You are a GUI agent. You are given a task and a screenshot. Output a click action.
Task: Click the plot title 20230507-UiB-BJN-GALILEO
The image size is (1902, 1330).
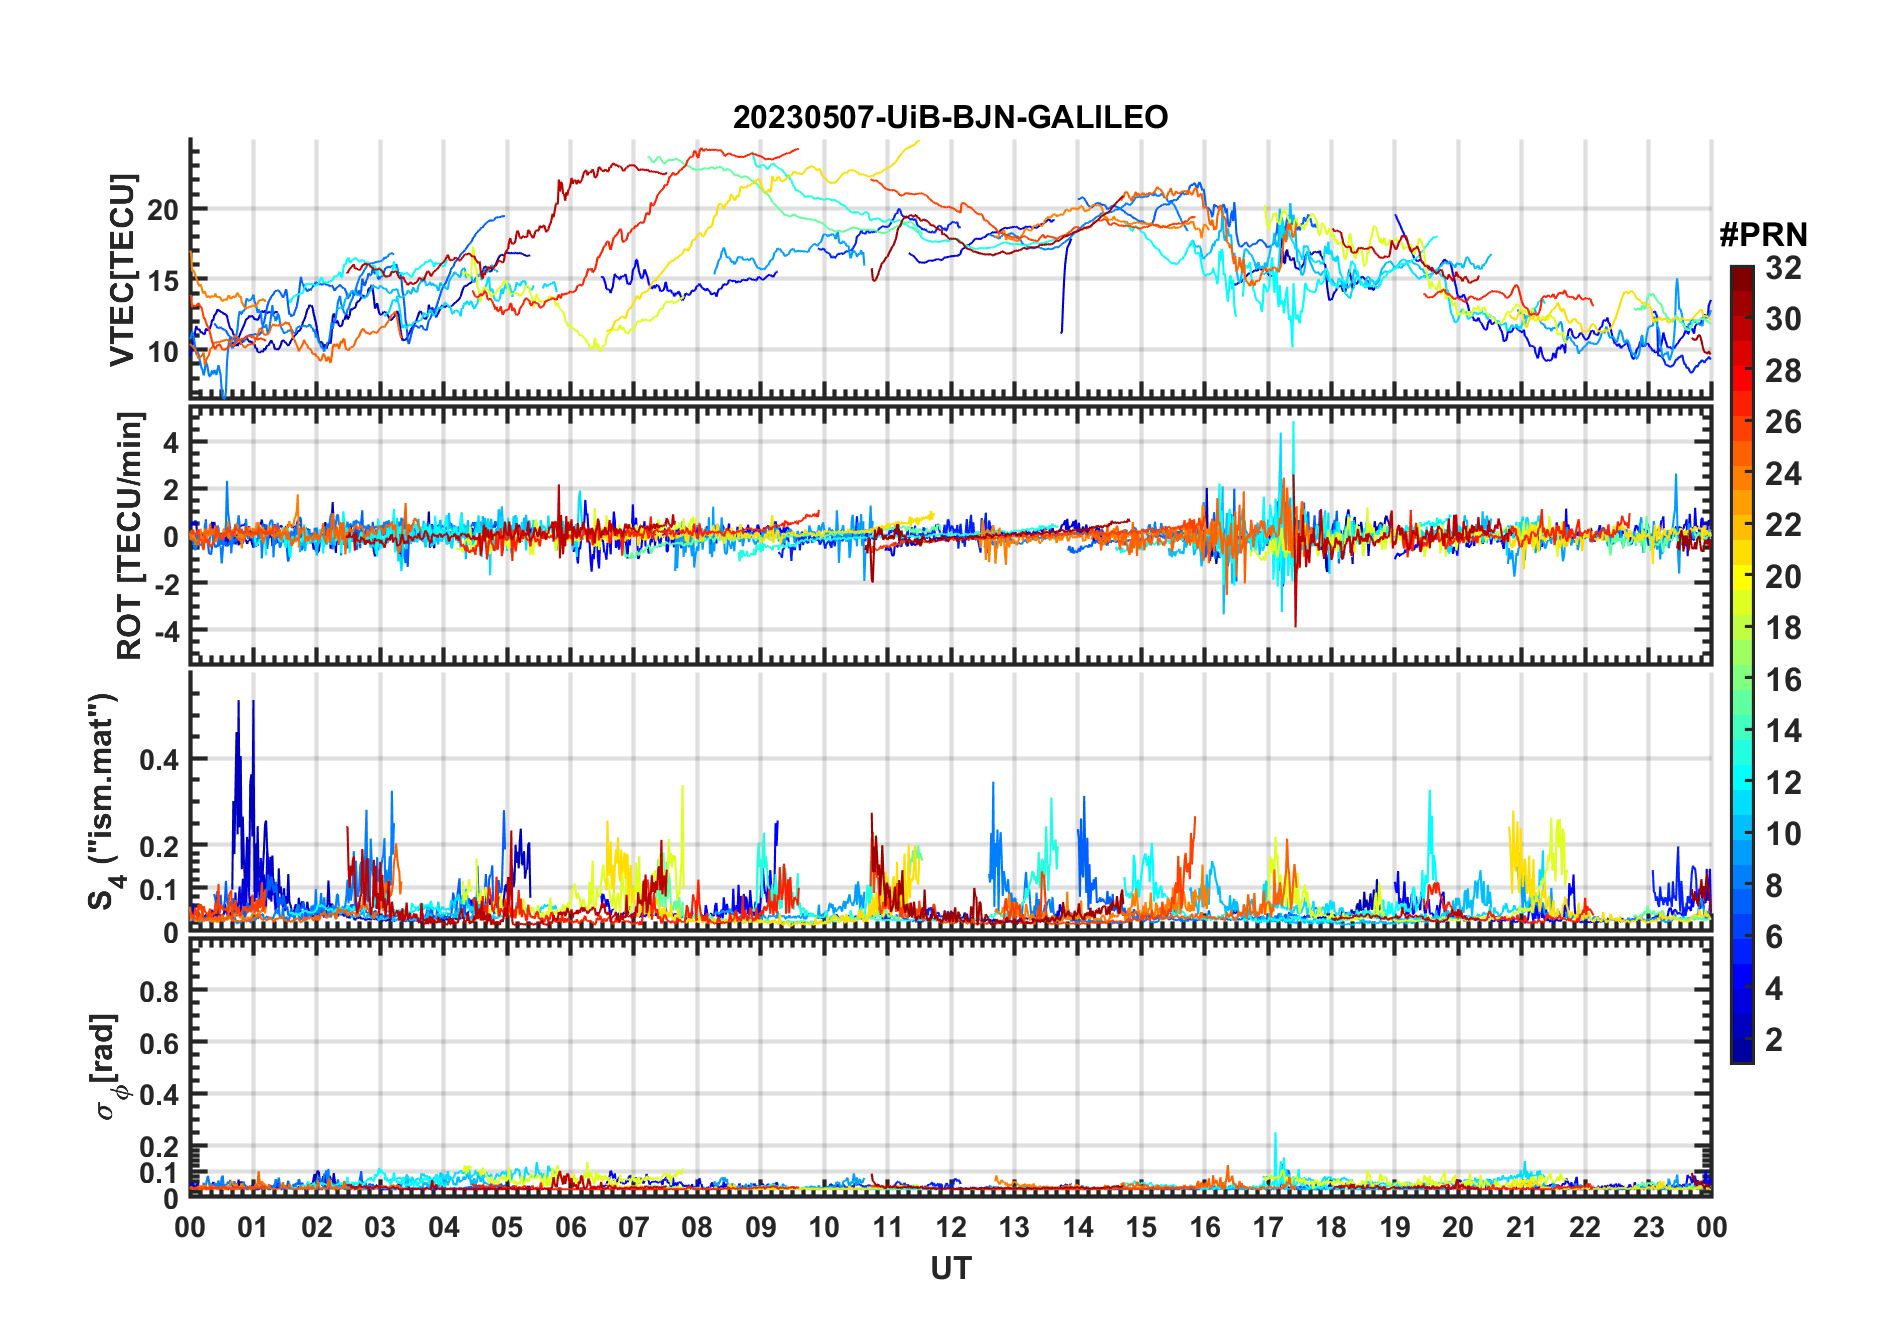(950, 118)
